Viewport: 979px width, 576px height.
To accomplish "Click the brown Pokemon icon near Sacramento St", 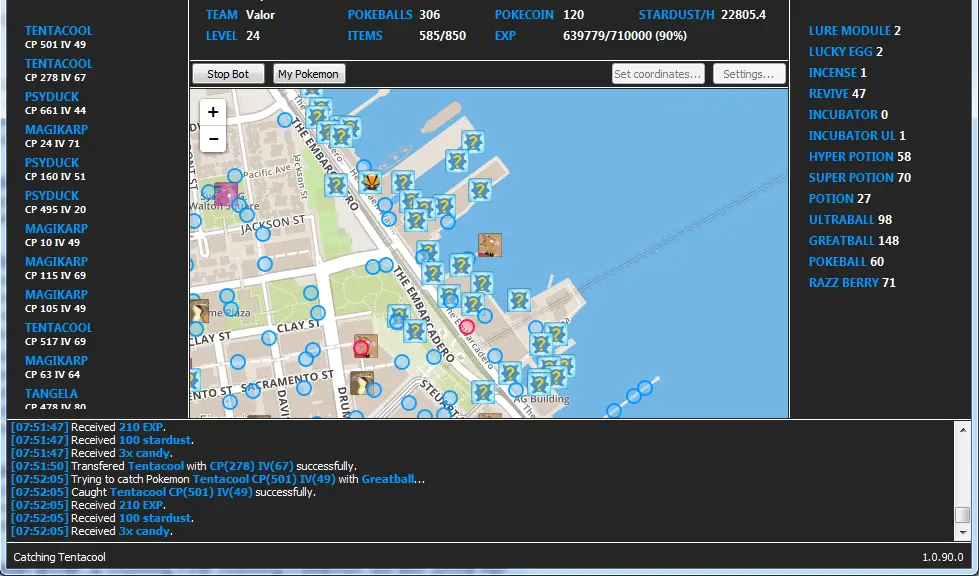I will [362, 383].
